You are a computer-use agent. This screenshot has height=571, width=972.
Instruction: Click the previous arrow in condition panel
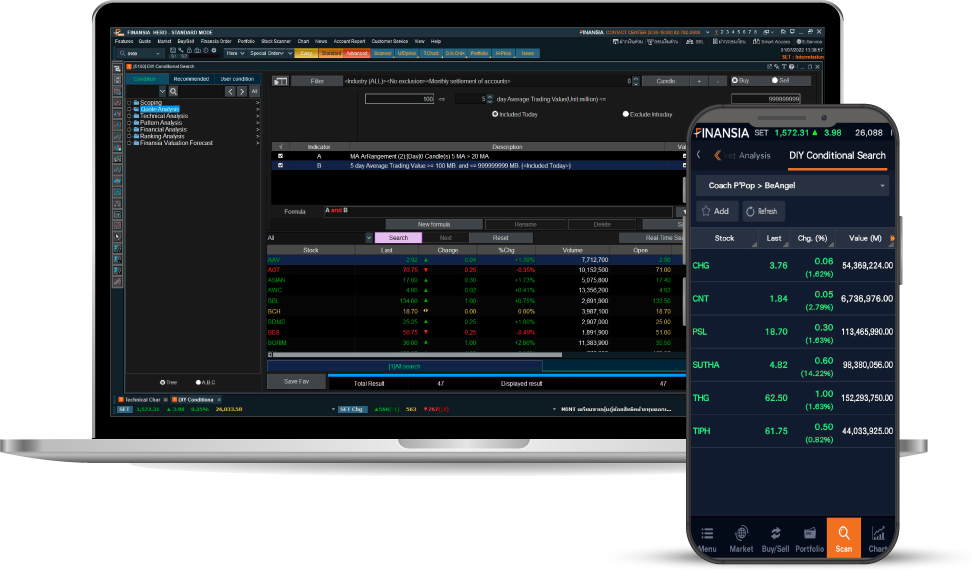(230, 92)
